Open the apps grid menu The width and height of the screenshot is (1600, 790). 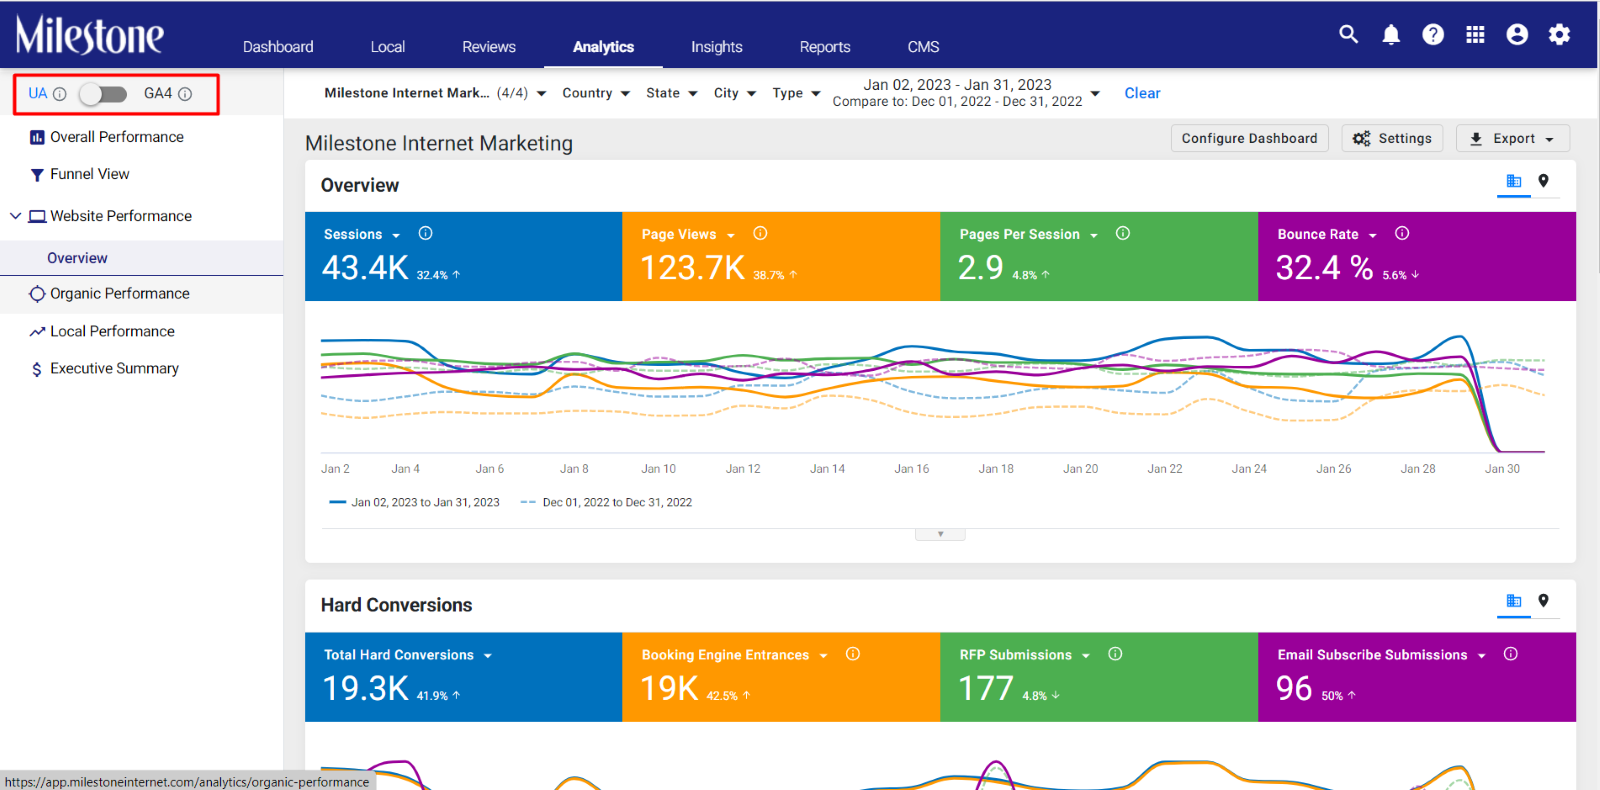1475,35
